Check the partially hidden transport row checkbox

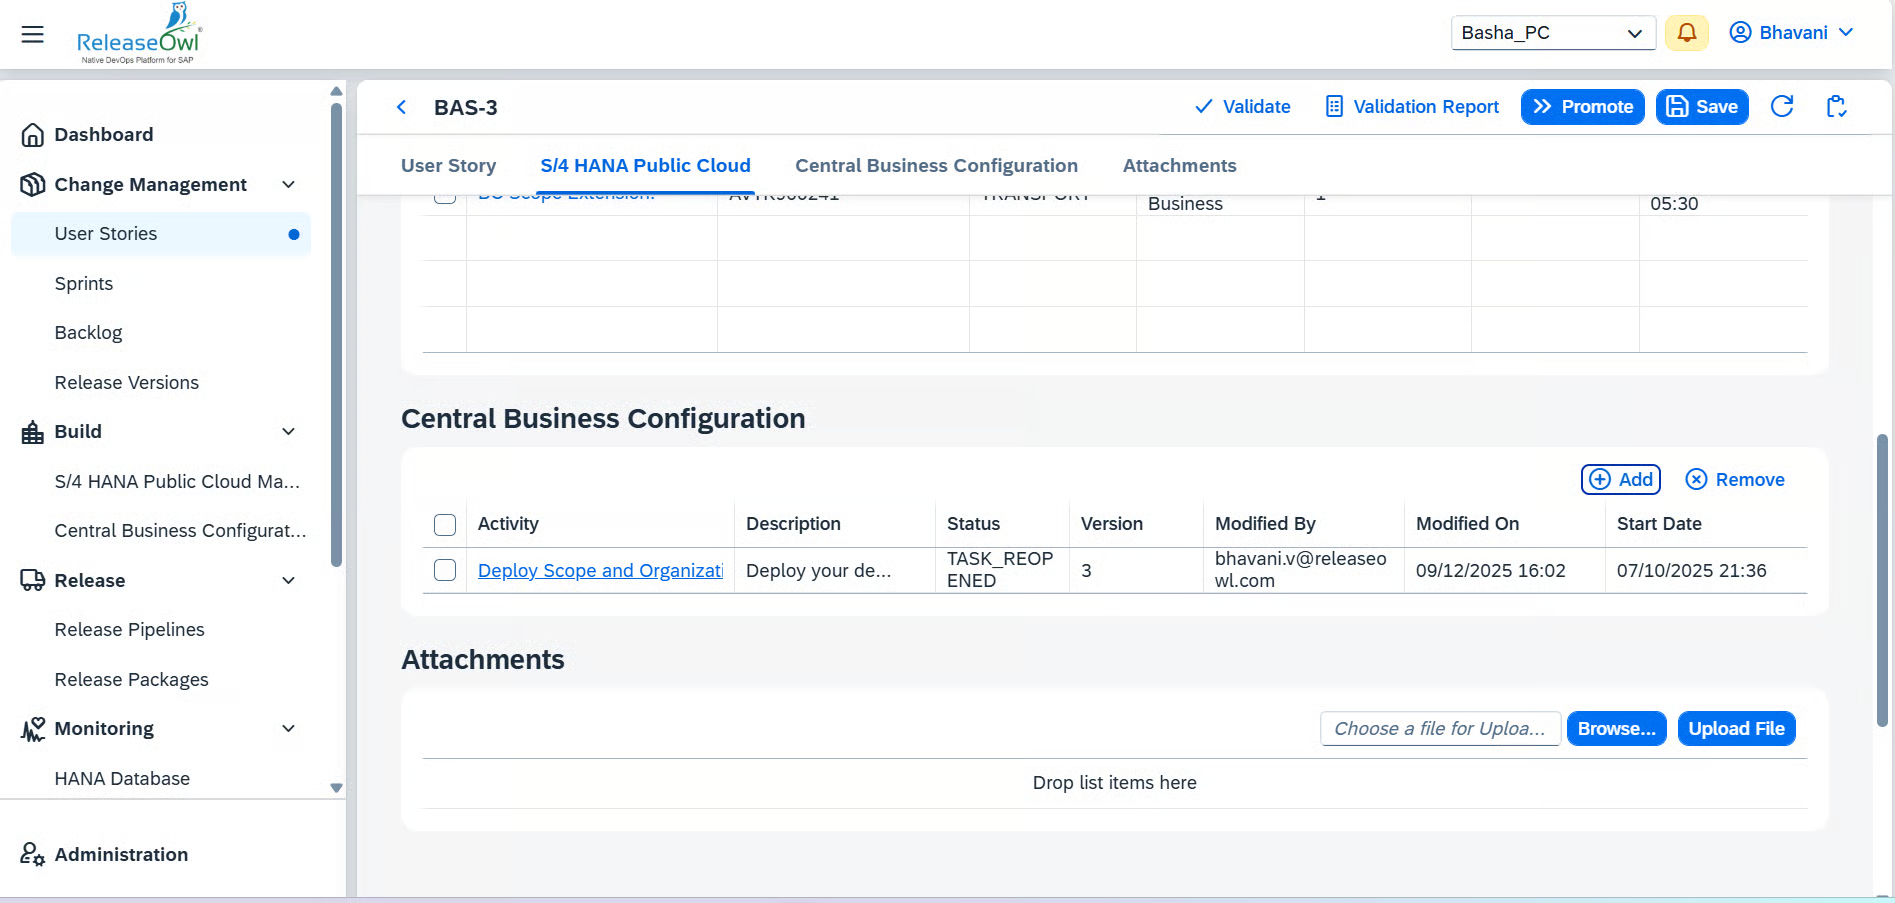coord(445,198)
